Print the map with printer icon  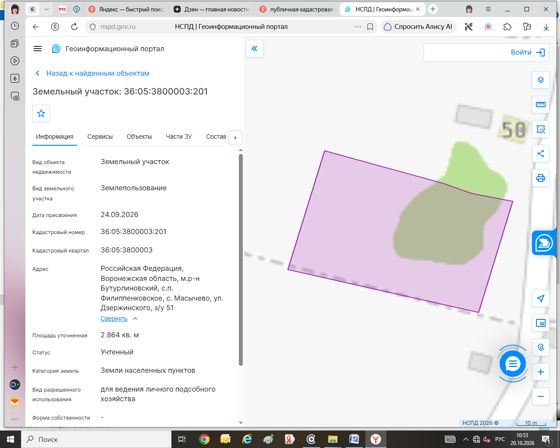pos(540,178)
